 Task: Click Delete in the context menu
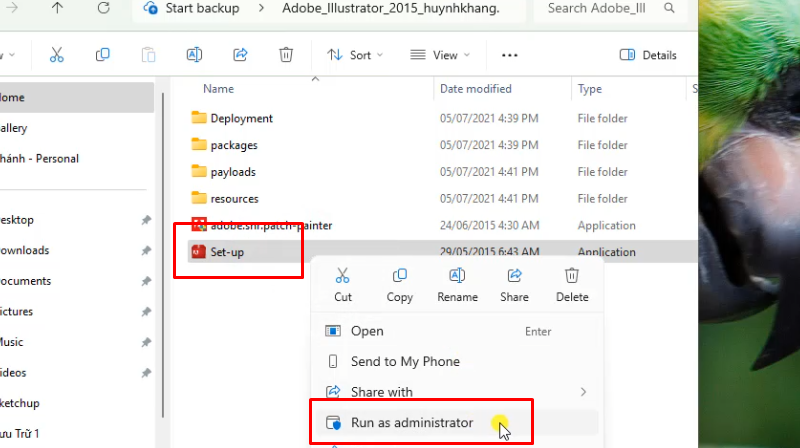(572, 285)
